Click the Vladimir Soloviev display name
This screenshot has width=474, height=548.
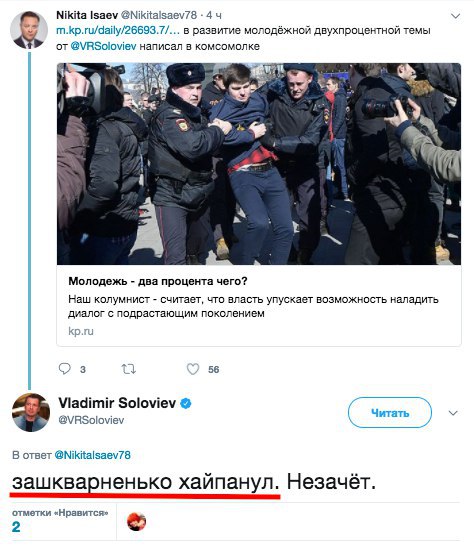tap(117, 403)
